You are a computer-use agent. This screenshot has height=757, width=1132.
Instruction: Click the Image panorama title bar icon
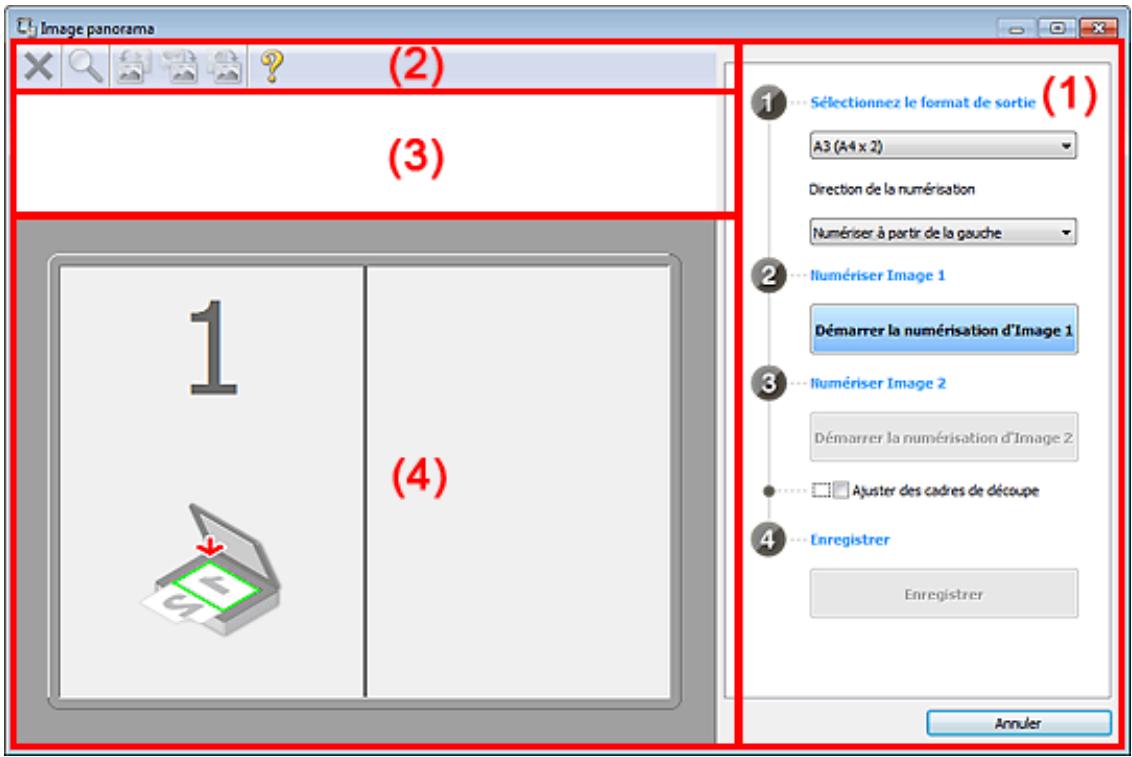coord(26,27)
